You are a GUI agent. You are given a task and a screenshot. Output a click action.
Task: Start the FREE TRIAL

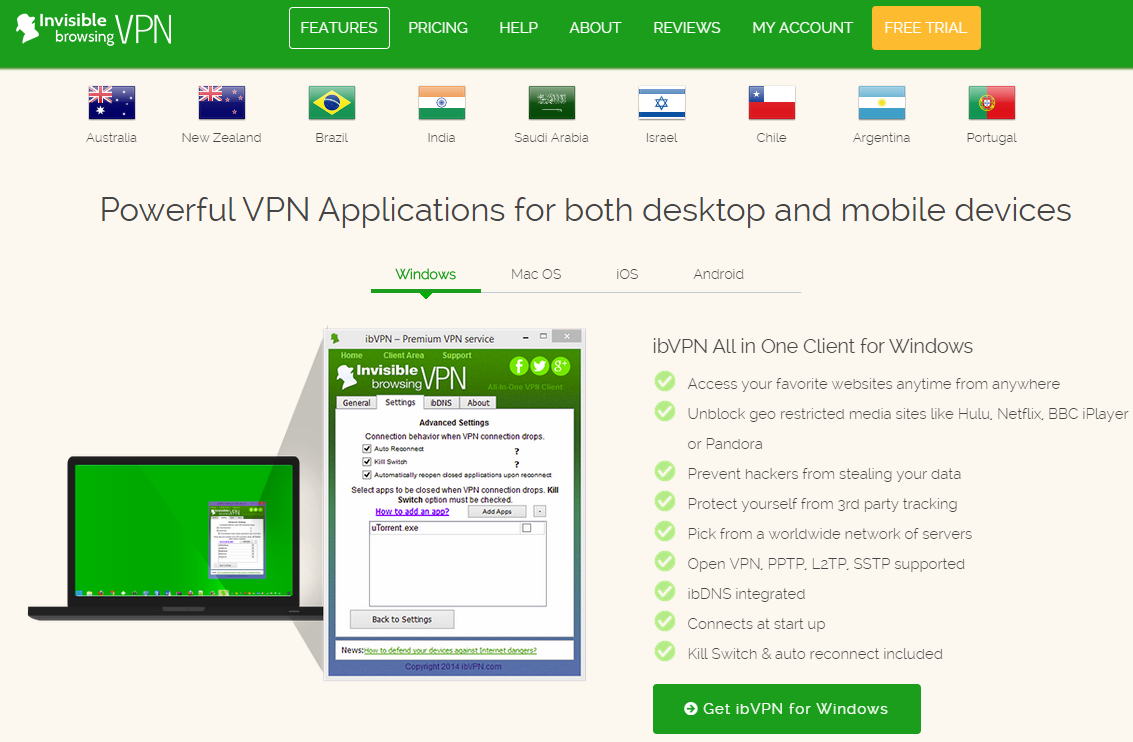point(926,28)
